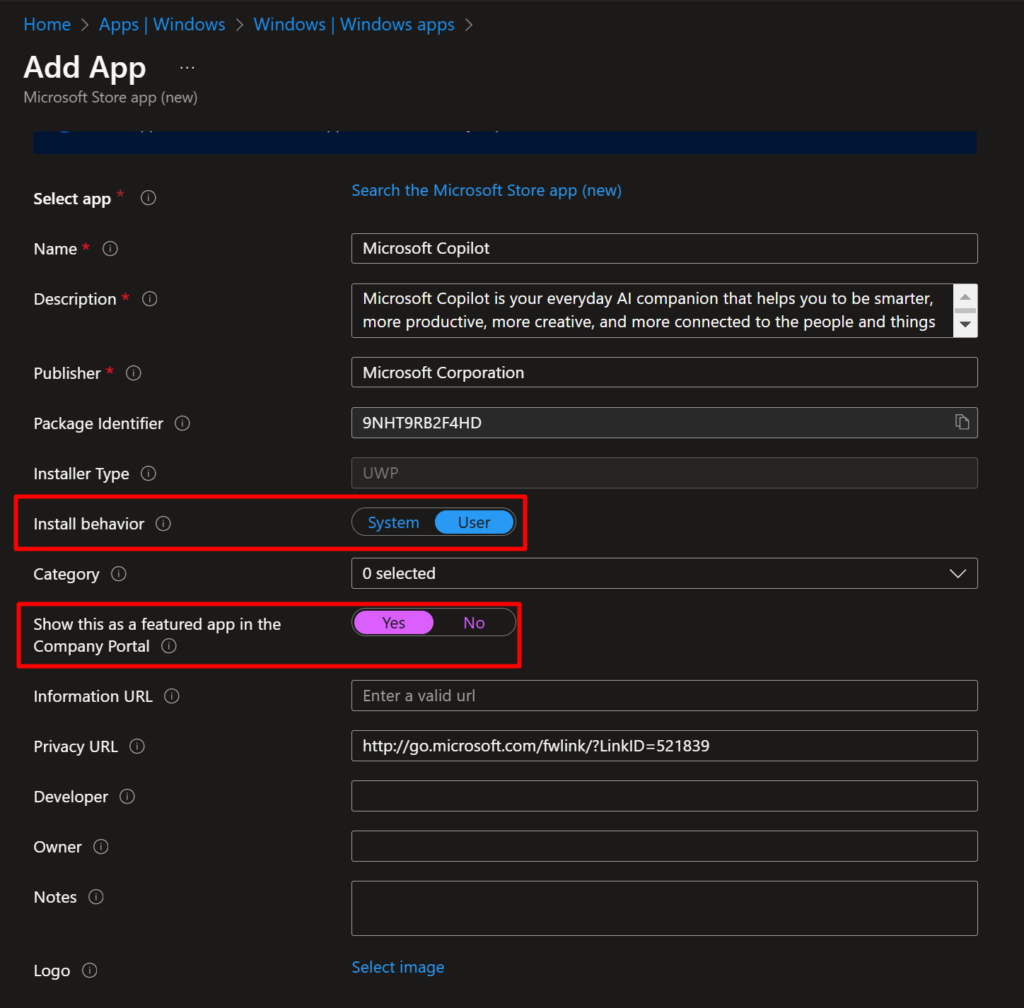Screen dimensions: 1024x1008
Task: Click into the Description text box
Action: (652, 311)
